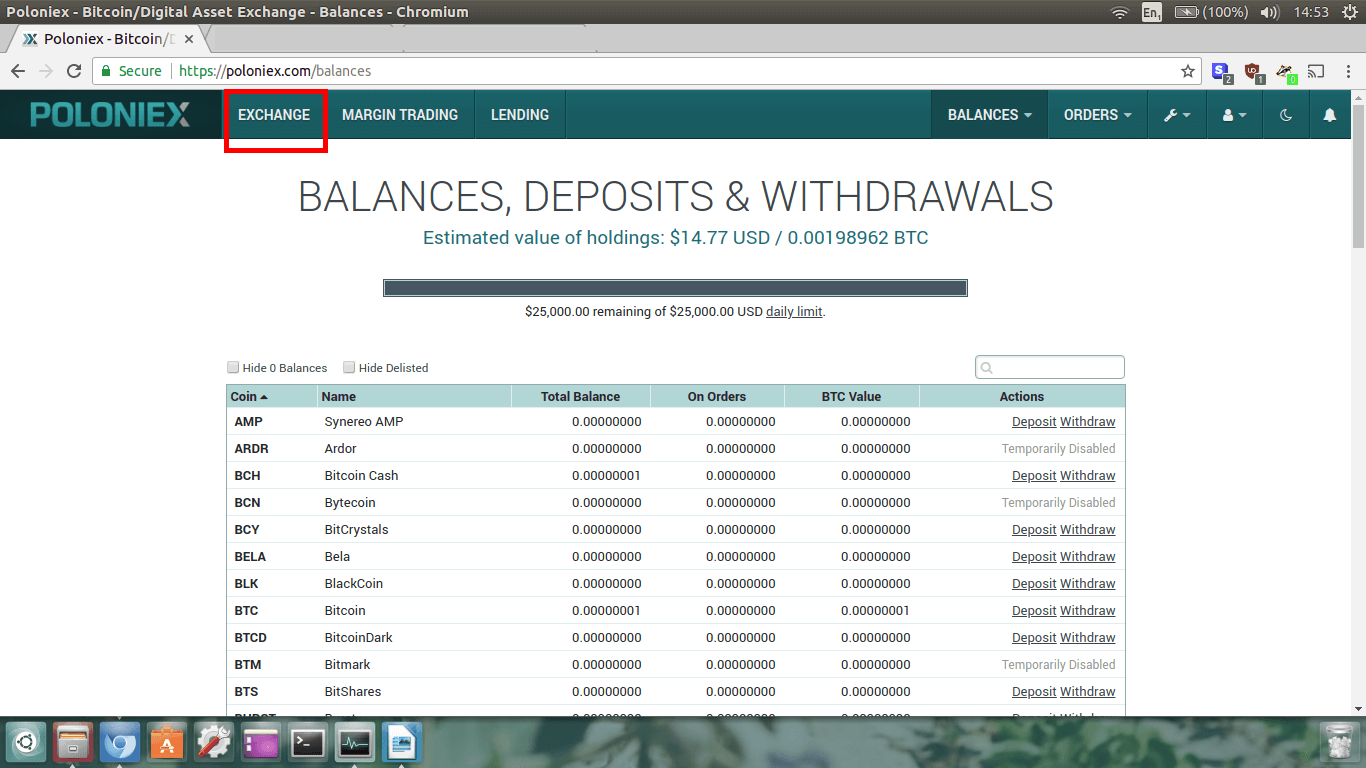Click the notifications bell icon
Screen dimensions: 1366x768
point(1329,115)
